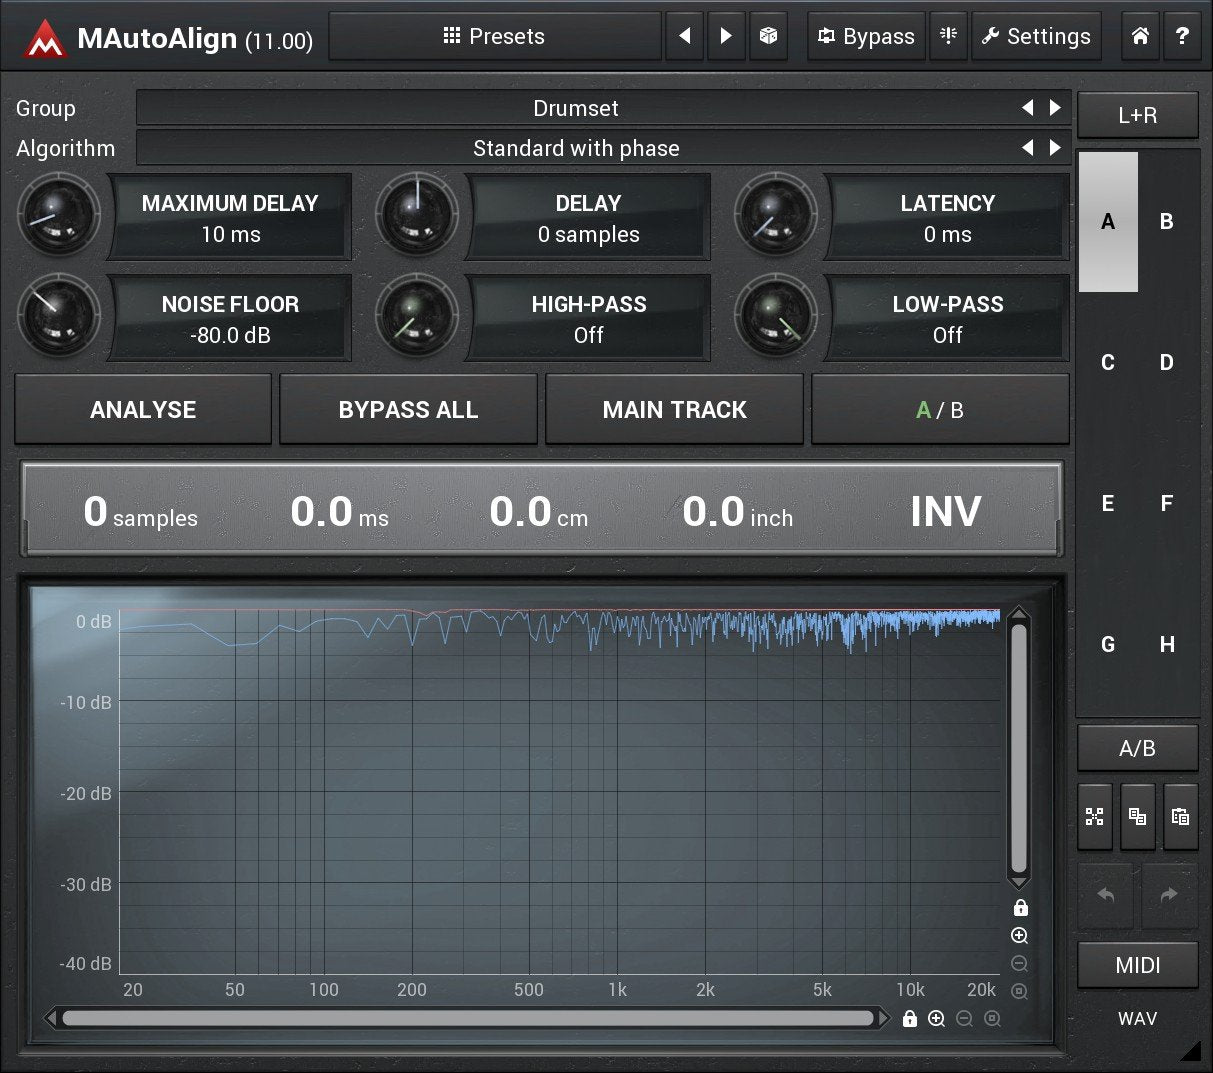Click the zoom-in magnifier below the graph
Screen dimensions: 1213x1073
(937, 1017)
